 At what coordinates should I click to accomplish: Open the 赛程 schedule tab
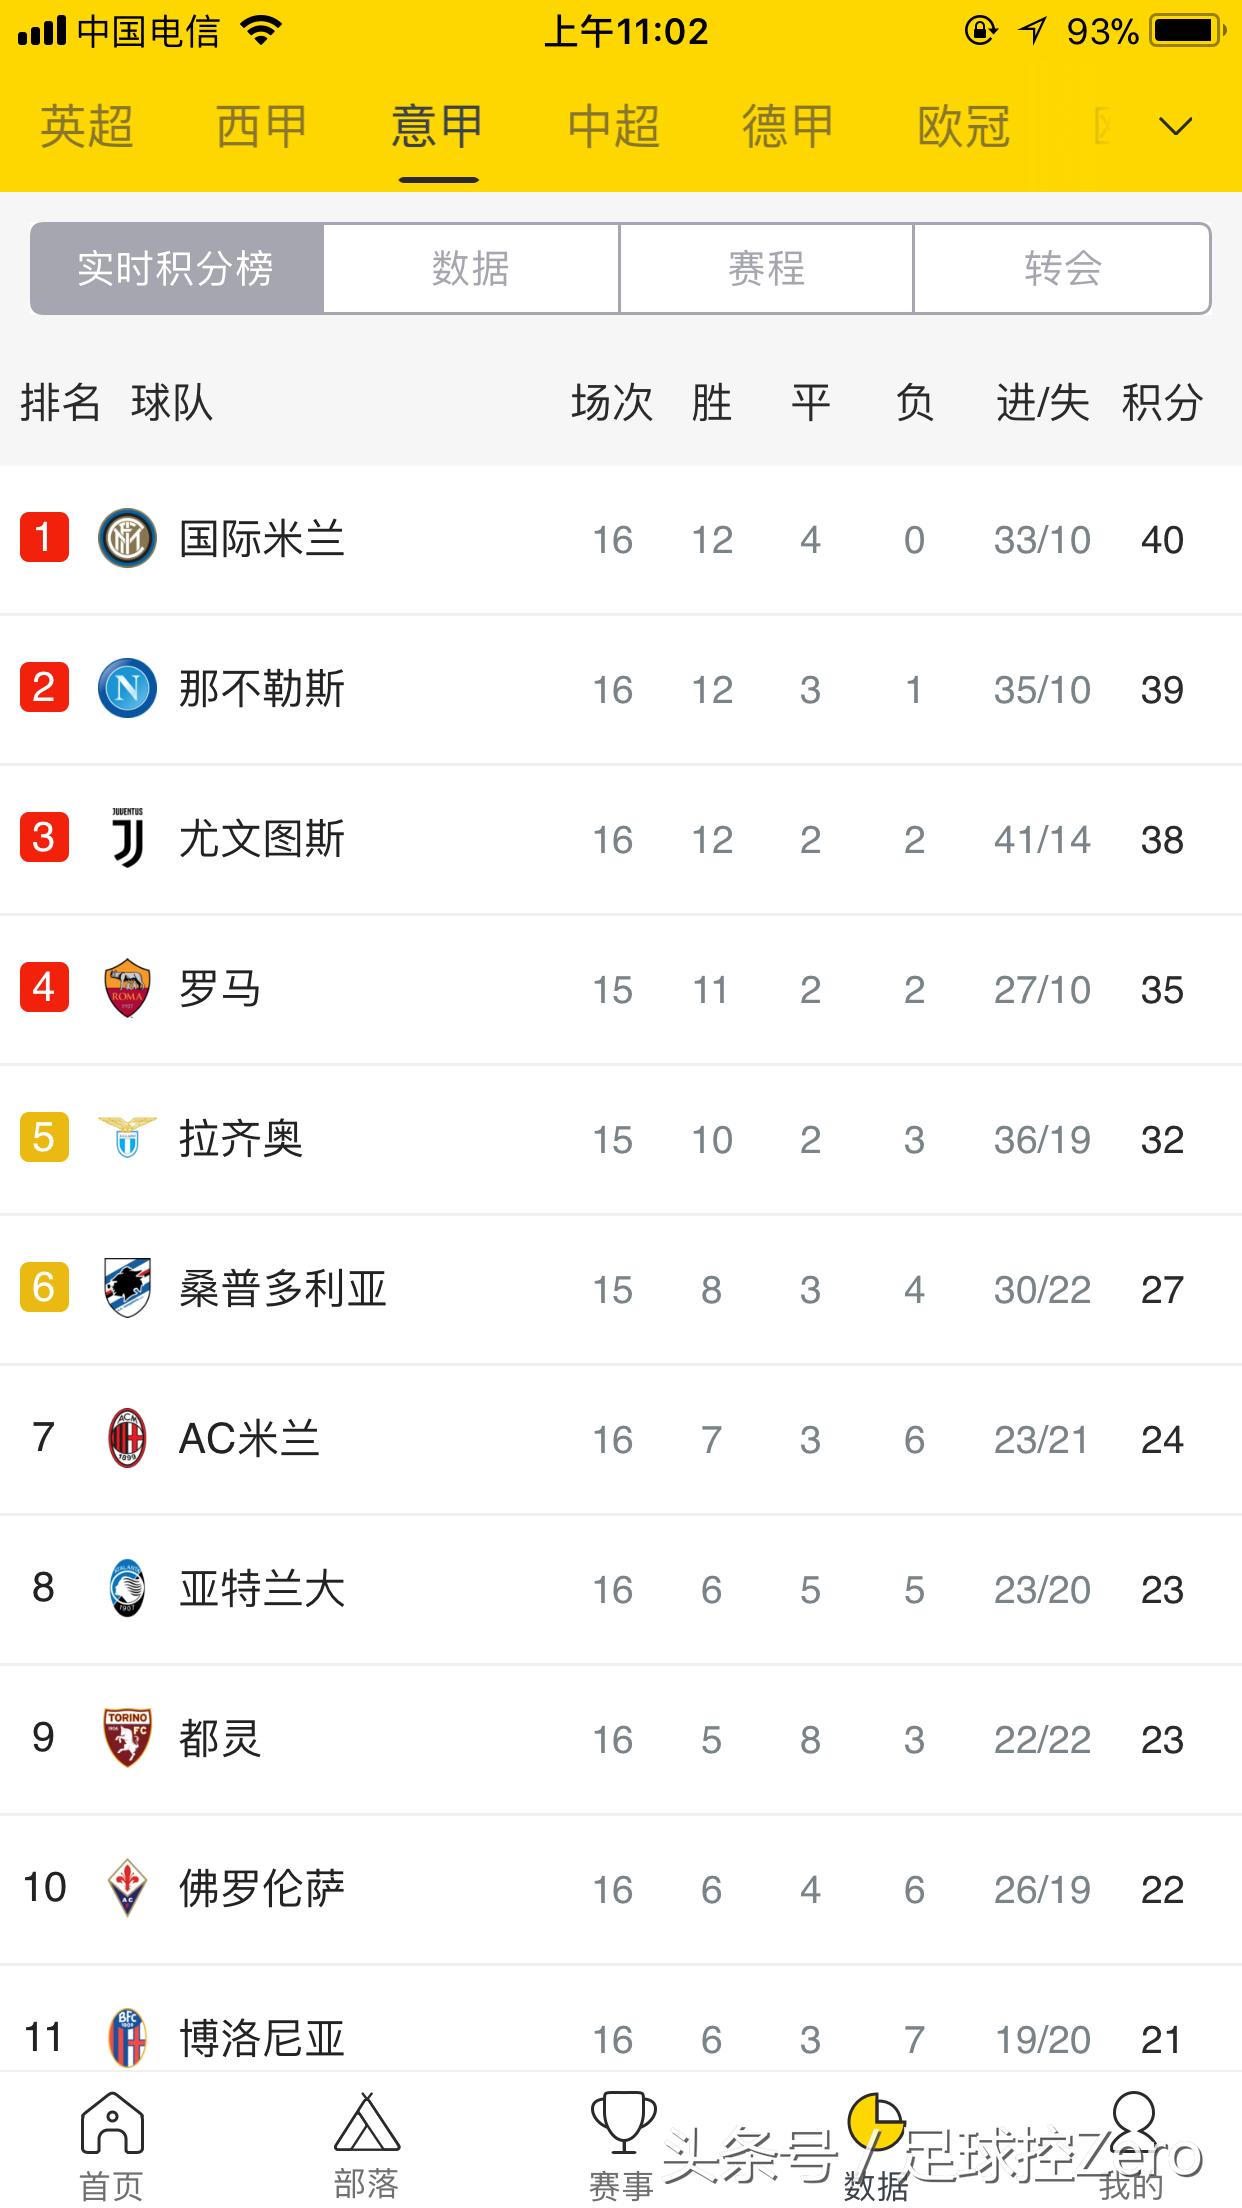tap(767, 267)
